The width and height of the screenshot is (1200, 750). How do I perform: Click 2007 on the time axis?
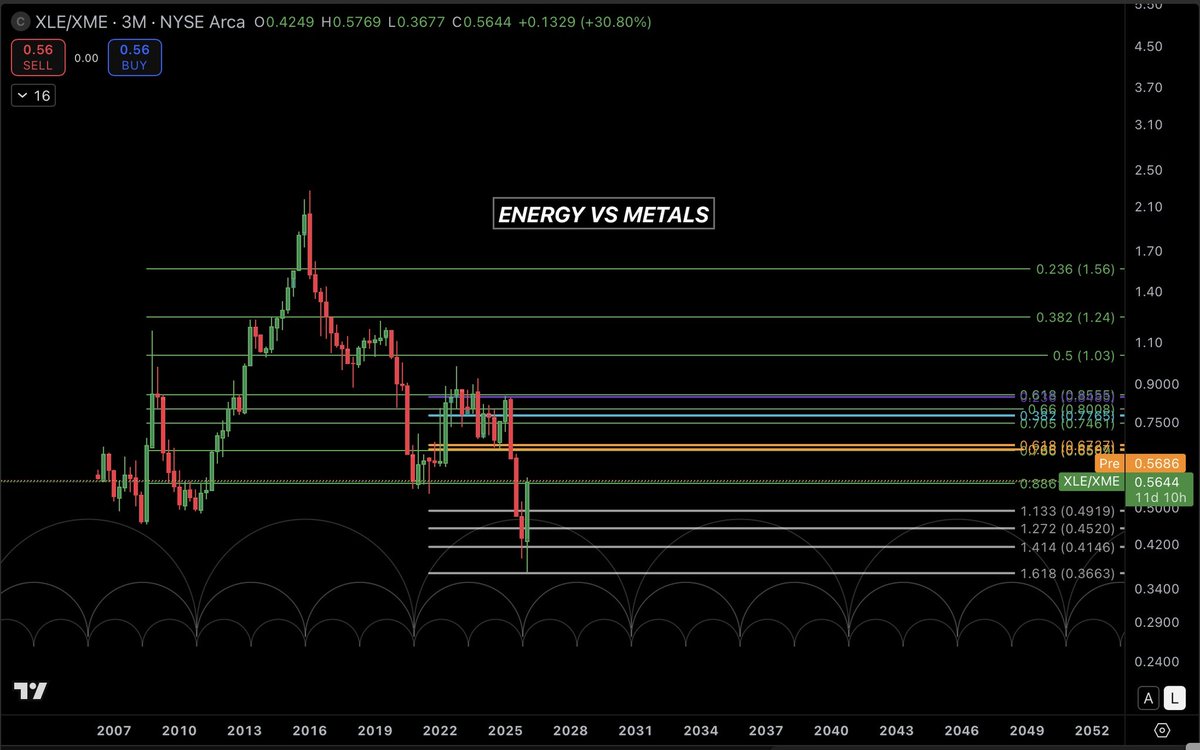pos(114,731)
